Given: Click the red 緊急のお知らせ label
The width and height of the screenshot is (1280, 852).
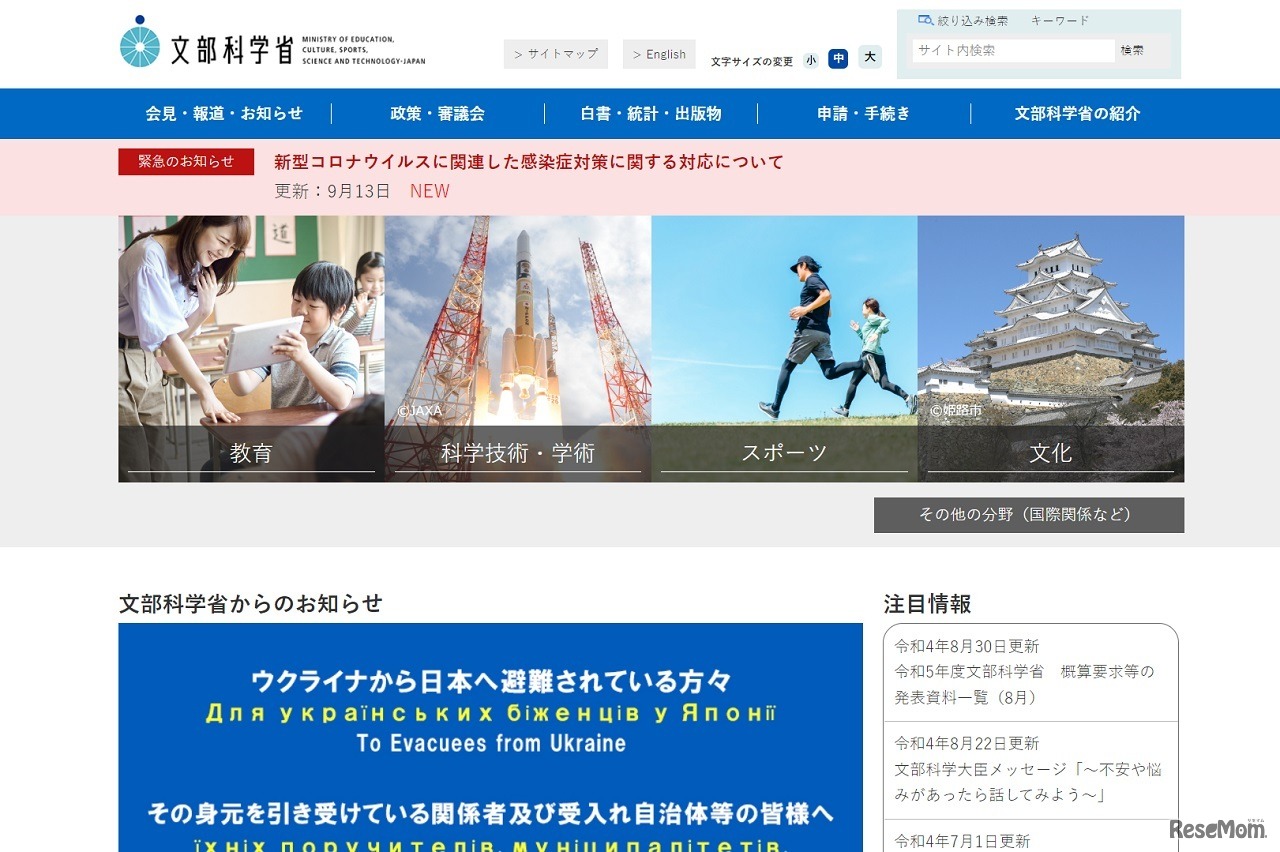Looking at the screenshot, I should 186,162.
